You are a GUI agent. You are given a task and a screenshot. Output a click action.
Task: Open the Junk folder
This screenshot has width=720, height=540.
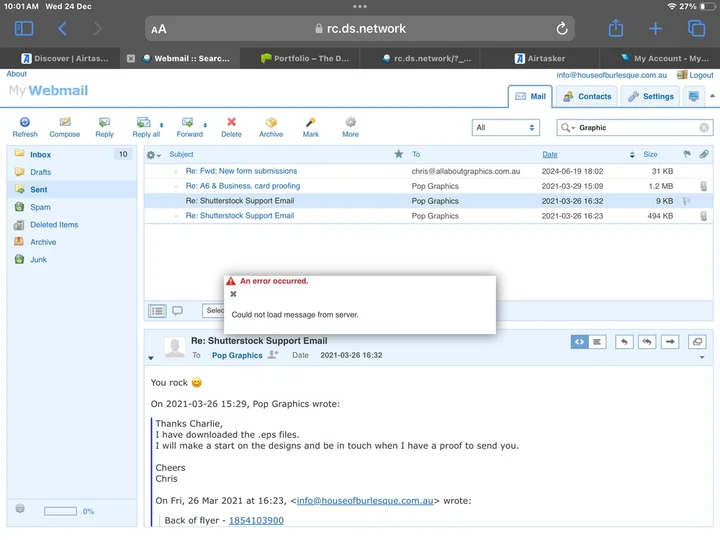coord(72,259)
